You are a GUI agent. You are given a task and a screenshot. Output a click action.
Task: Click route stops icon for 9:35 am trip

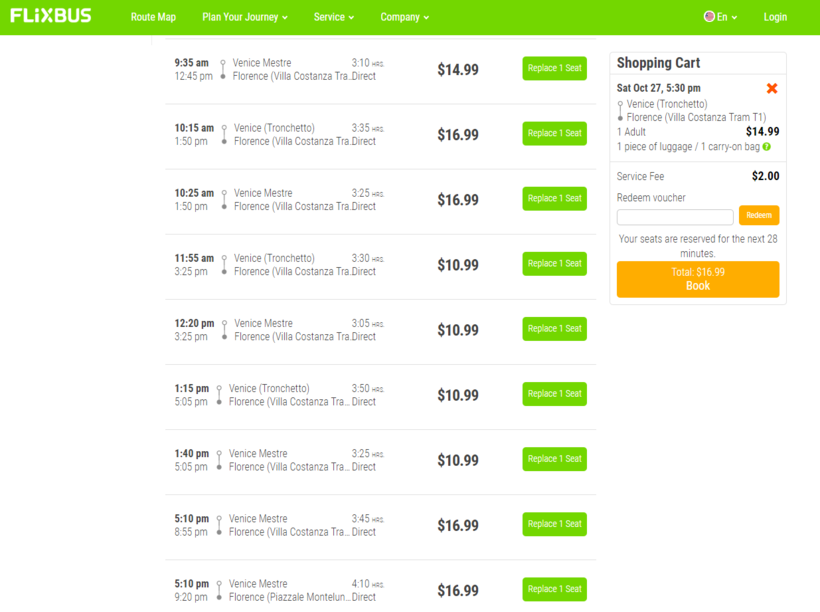pos(223,69)
